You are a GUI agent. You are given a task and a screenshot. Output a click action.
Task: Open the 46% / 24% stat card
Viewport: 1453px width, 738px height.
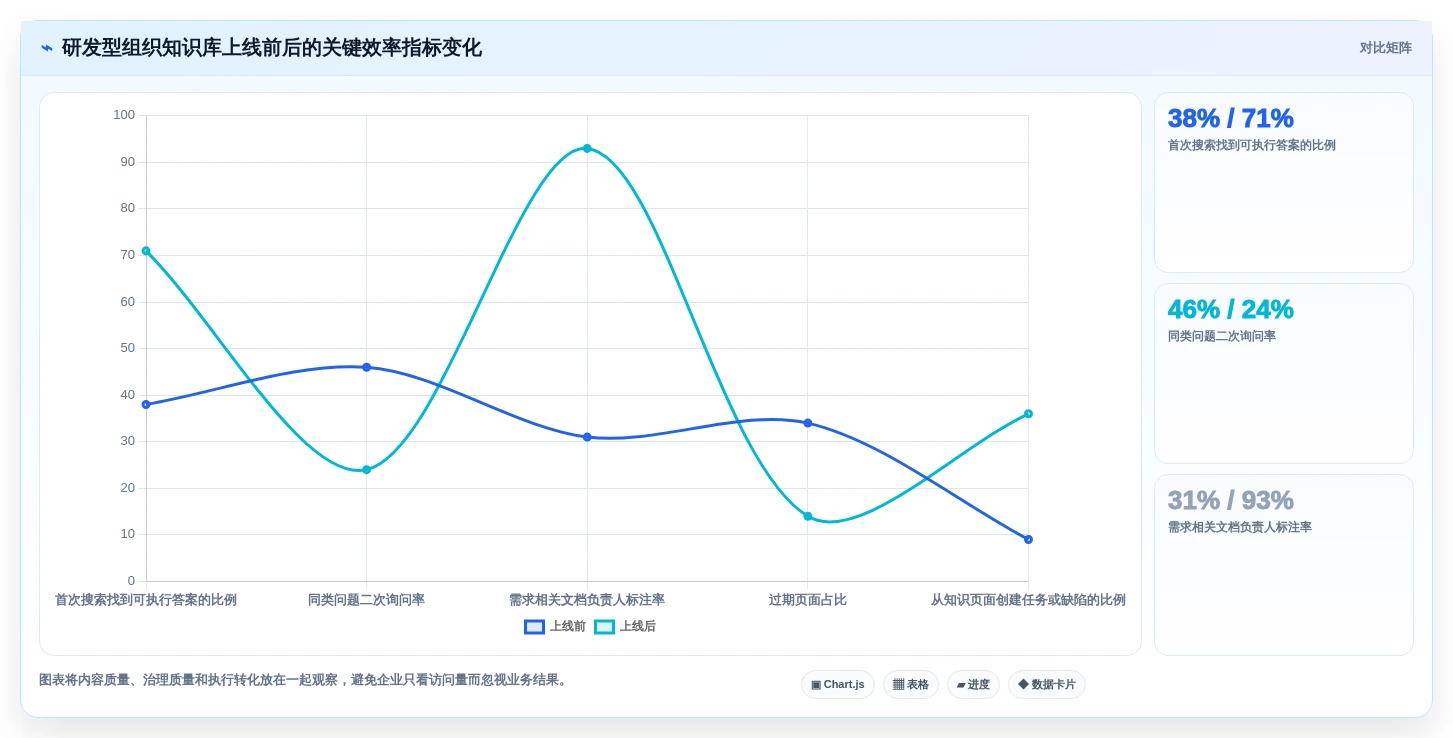tap(1284, 374)
